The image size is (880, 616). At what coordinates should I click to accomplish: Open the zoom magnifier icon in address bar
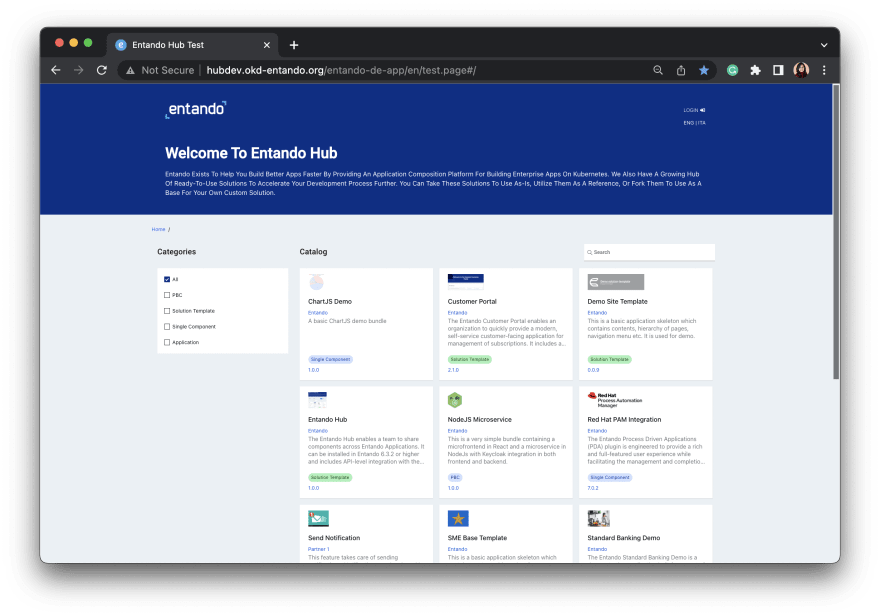coord(658,70)
